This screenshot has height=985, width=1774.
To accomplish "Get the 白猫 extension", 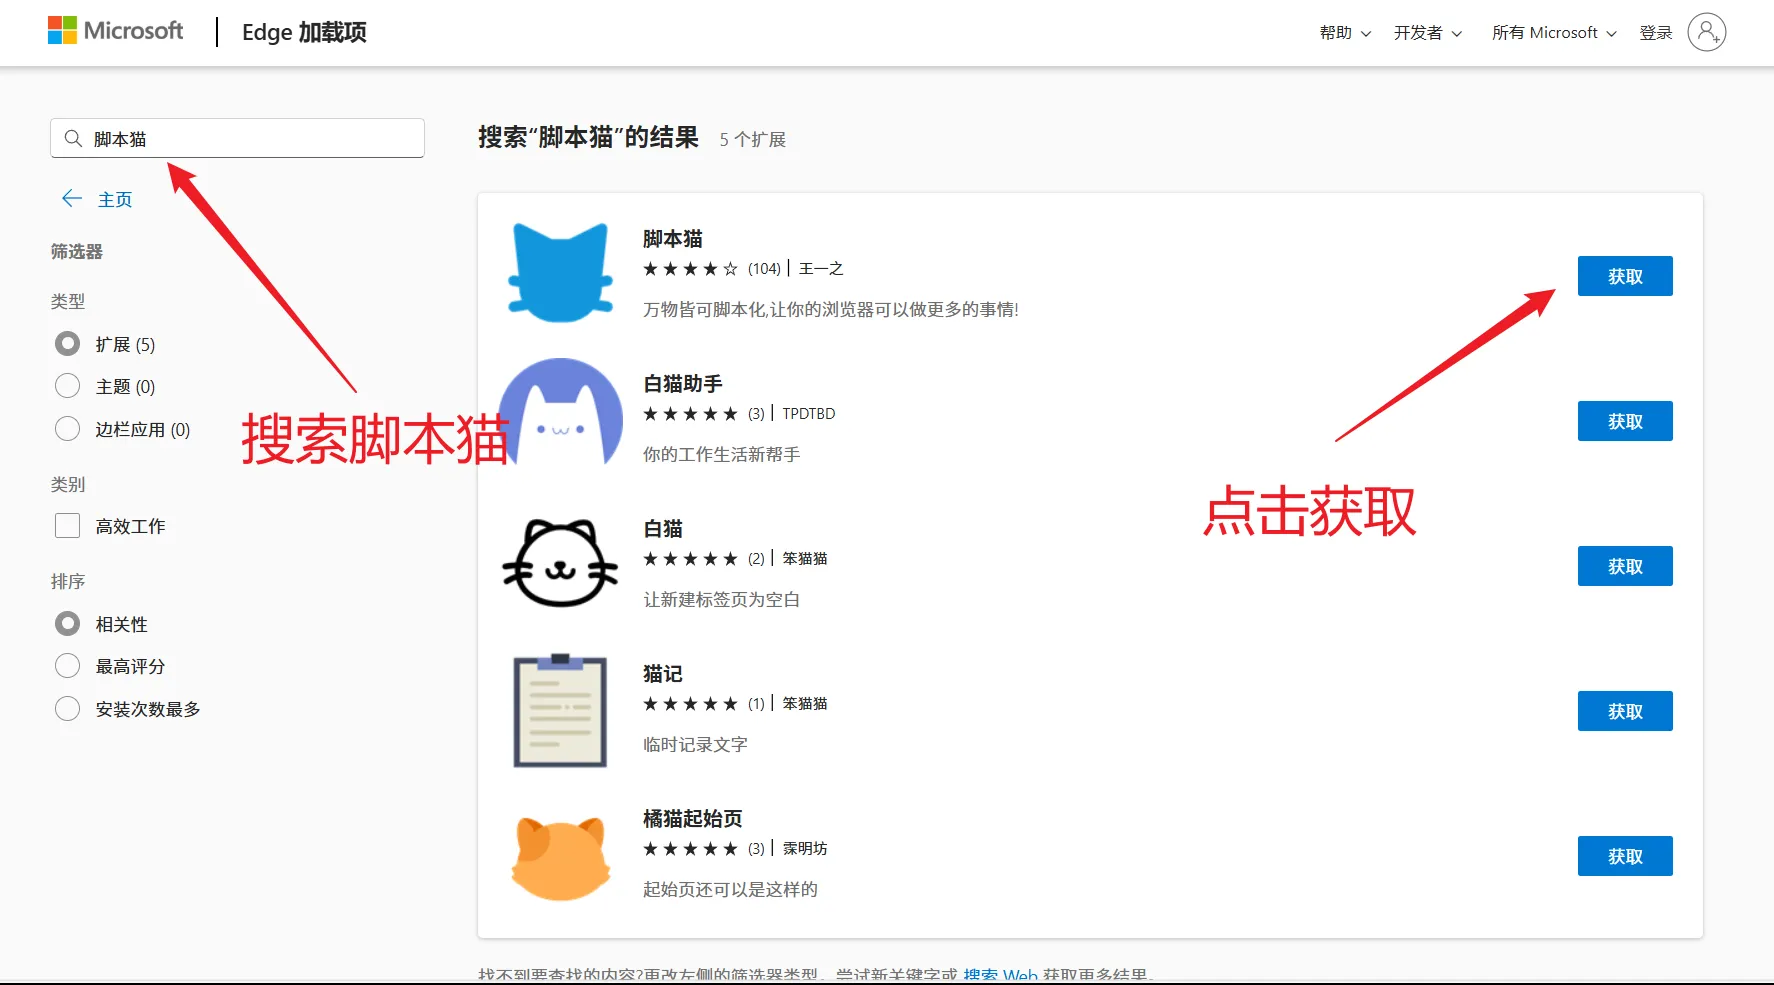I will (x=1625, y=566).
